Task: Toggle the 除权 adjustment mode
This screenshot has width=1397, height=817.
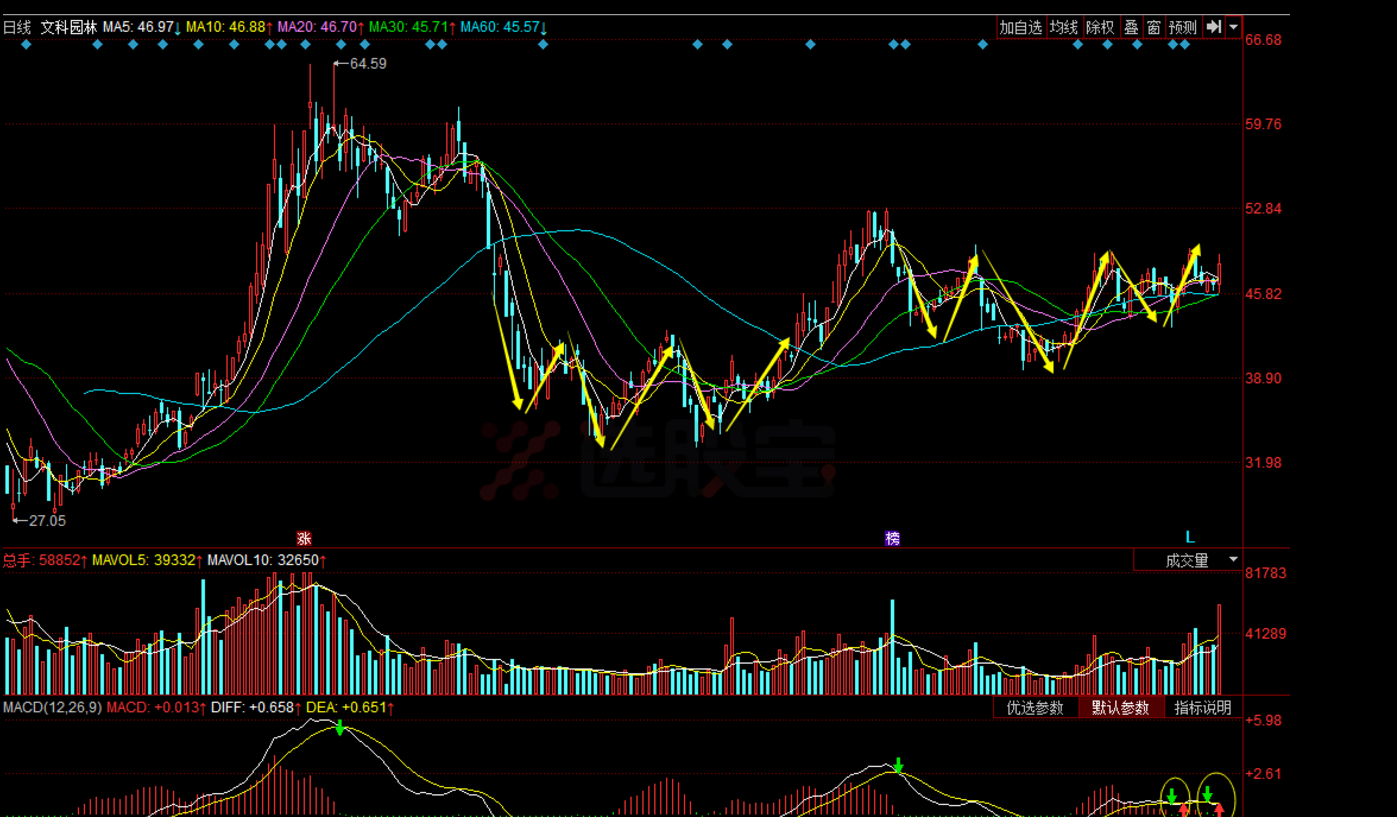Action: [1100, 27]
